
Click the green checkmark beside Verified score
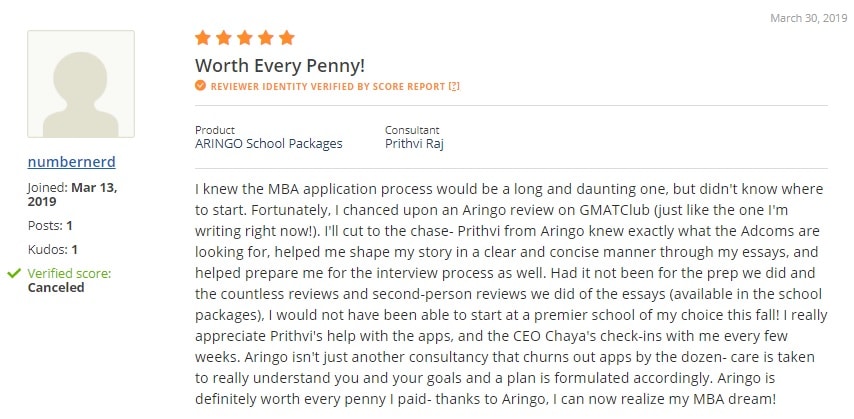pyautogui.click(x=13, y=273)
